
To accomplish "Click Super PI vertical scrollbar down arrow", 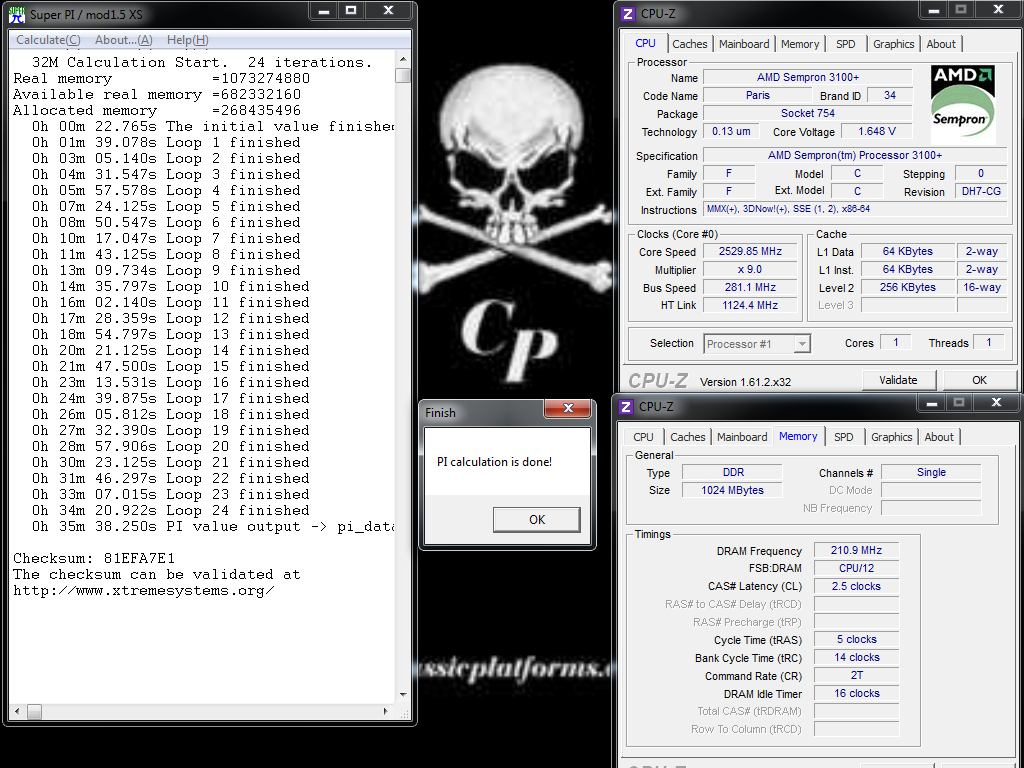I will tap(403, 695).
